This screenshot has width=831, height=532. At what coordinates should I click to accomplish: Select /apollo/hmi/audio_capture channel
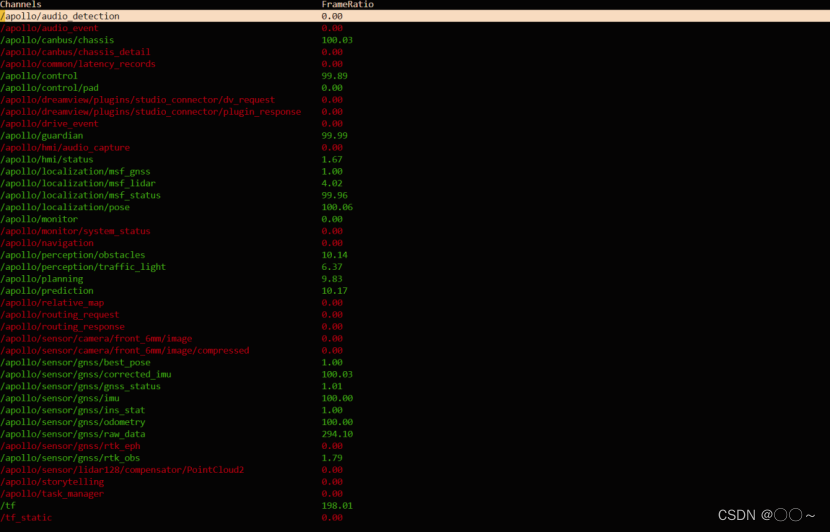[x=65, y=147]
